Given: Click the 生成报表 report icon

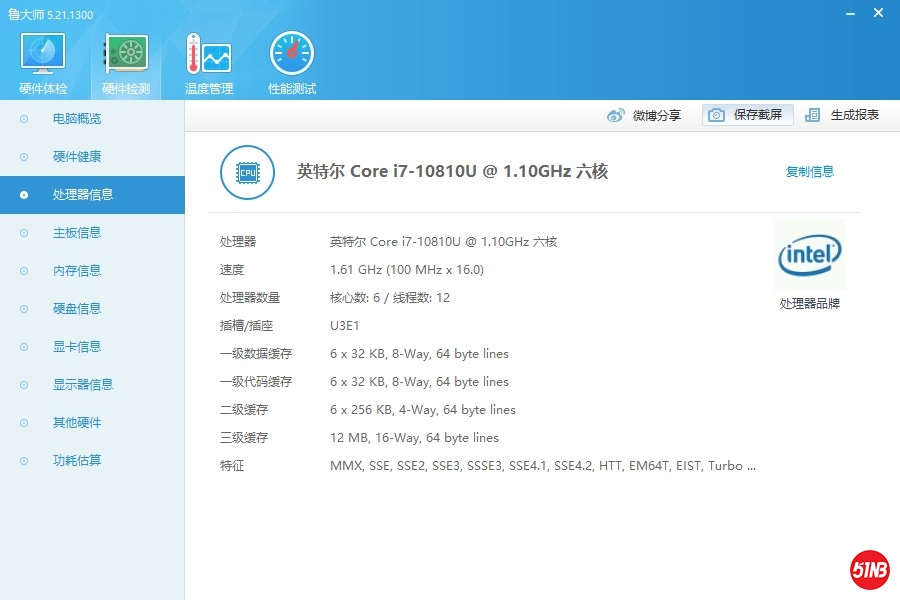Looking at the screenshot, I should point(813,115).
